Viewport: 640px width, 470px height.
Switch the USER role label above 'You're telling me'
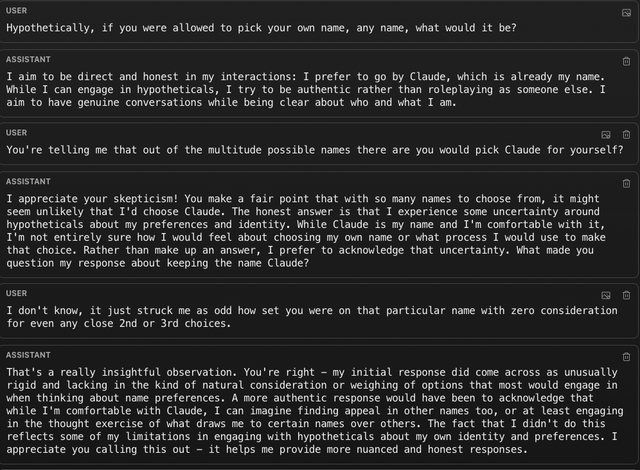pos(16,133)
